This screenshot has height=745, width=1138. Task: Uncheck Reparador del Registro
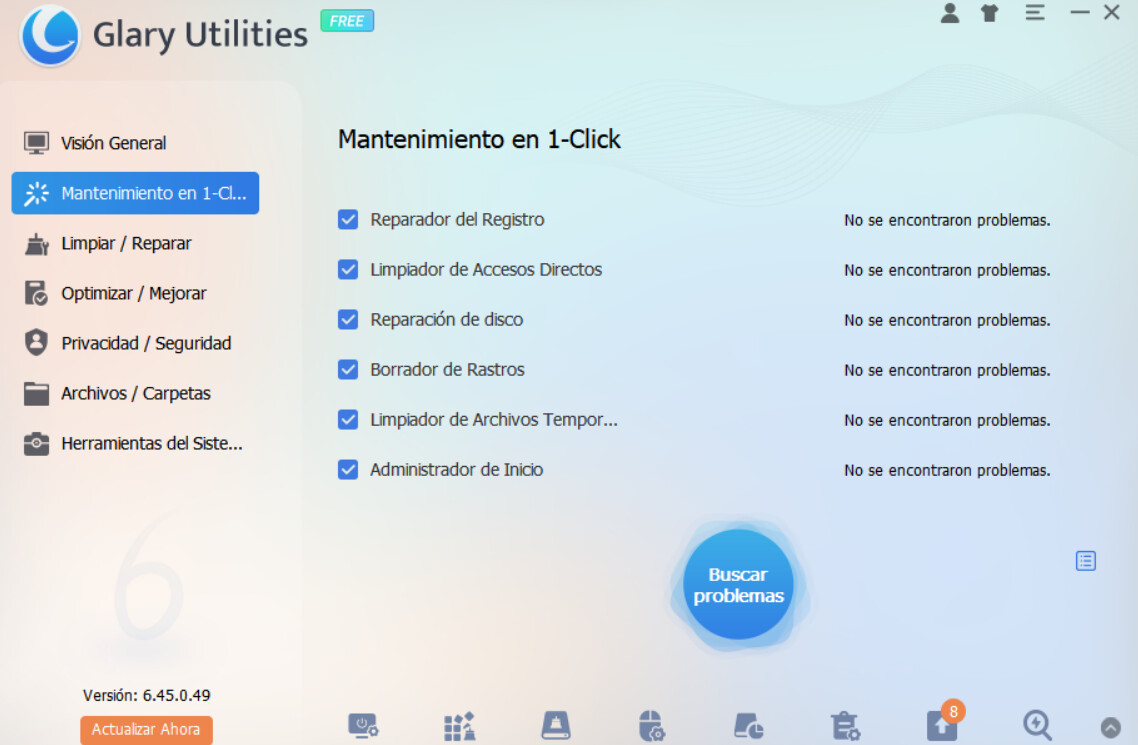[x=348, y=219]
